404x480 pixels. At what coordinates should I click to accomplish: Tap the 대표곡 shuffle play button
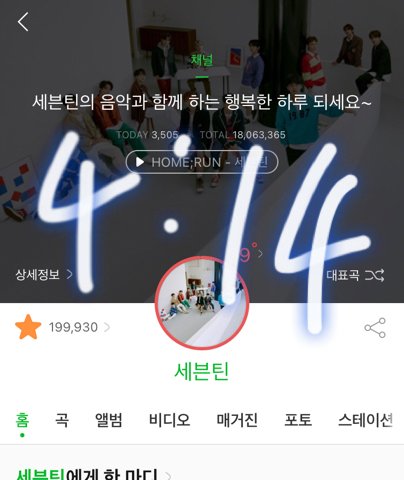(355, 275)
